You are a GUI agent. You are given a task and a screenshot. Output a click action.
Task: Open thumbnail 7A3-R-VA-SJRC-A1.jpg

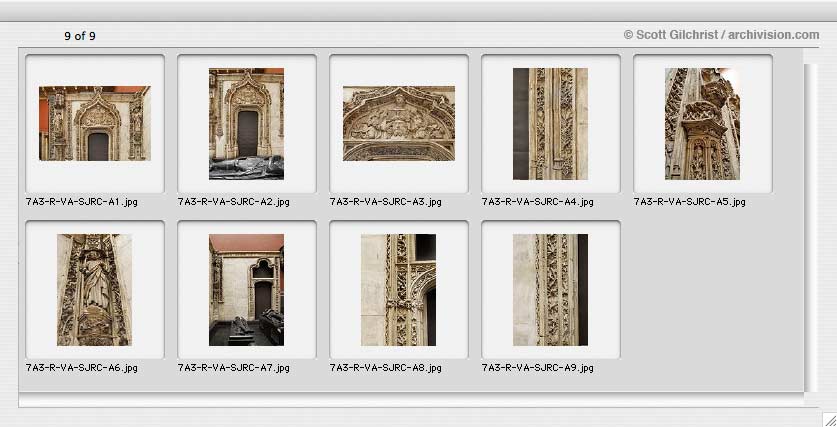click(x=95, y=123)
